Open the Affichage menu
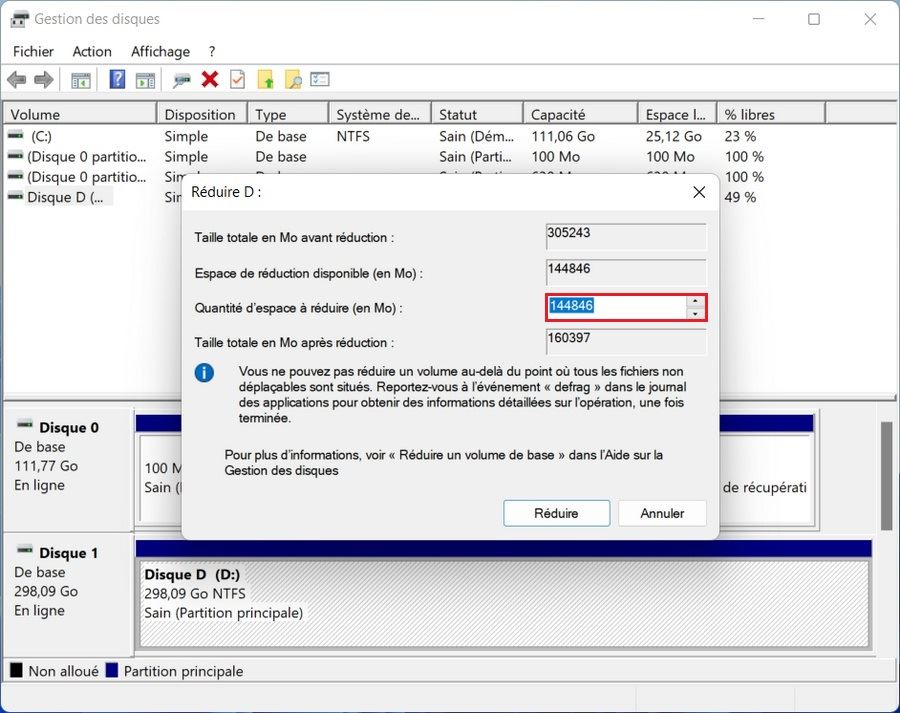 (160, 51)
